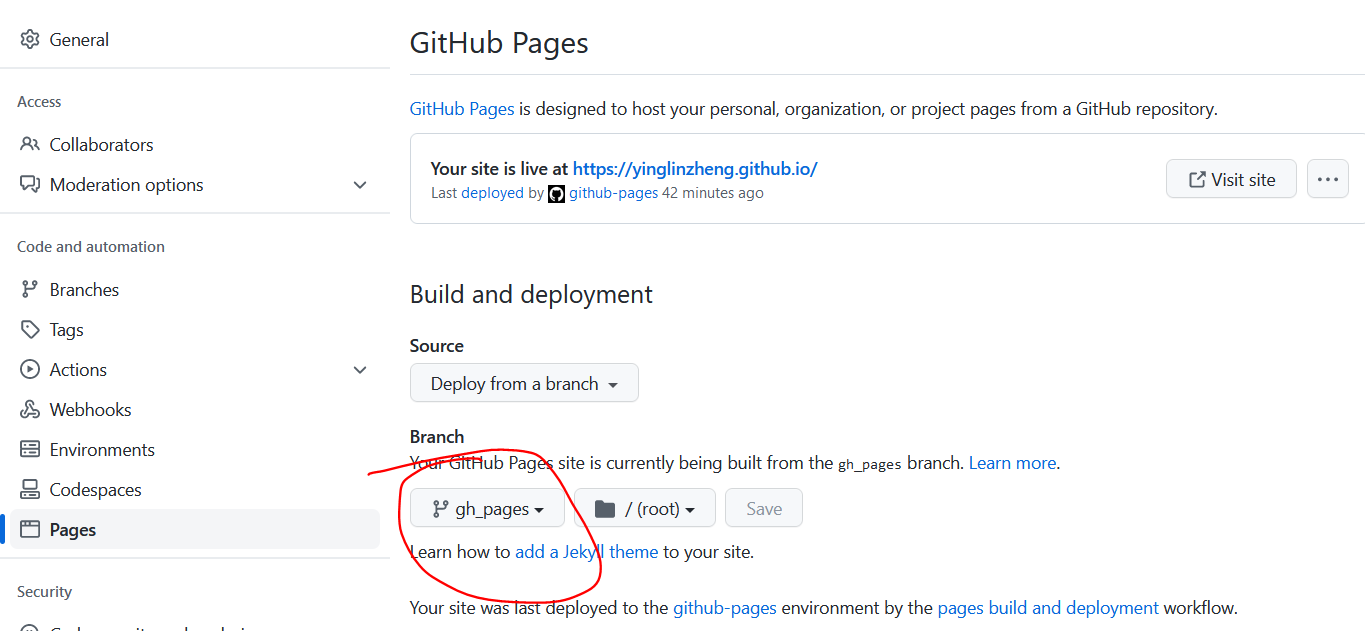Click the Branches git-branch icon in sidebar
Image resolution: width=1365 pixels, height=631 pixels.
click(30, 289)
